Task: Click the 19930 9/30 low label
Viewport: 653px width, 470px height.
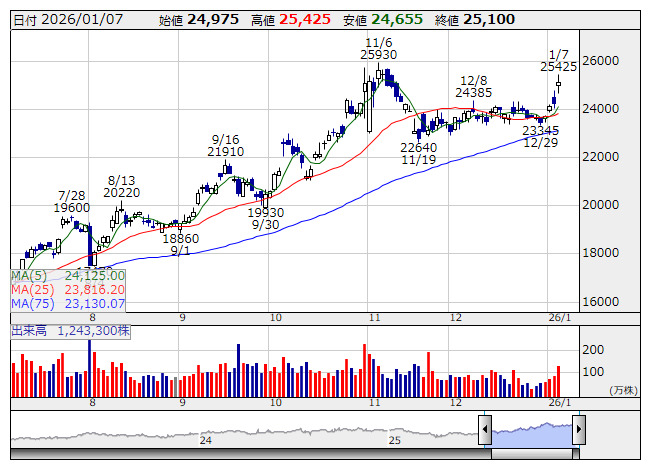Action: pyautogui.click(x=265, y=219)
